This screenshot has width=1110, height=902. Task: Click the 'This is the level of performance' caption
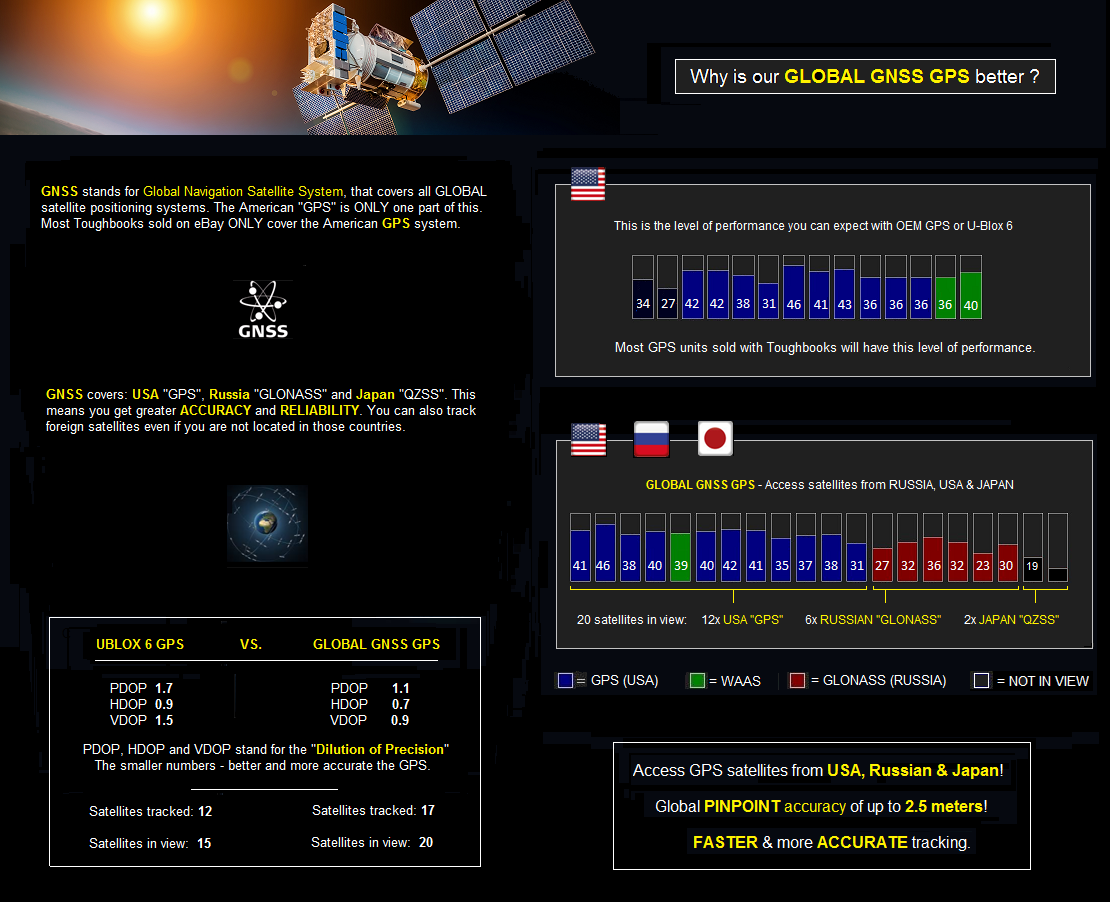[813, 226]
